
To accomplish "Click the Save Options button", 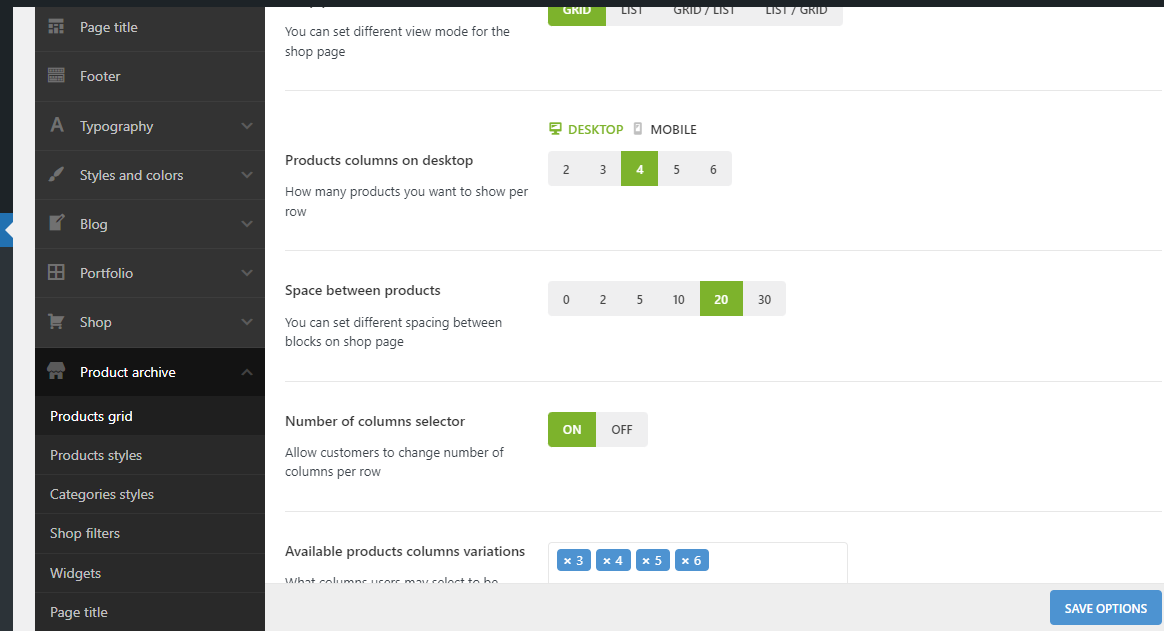I will tap(1105, 608).
